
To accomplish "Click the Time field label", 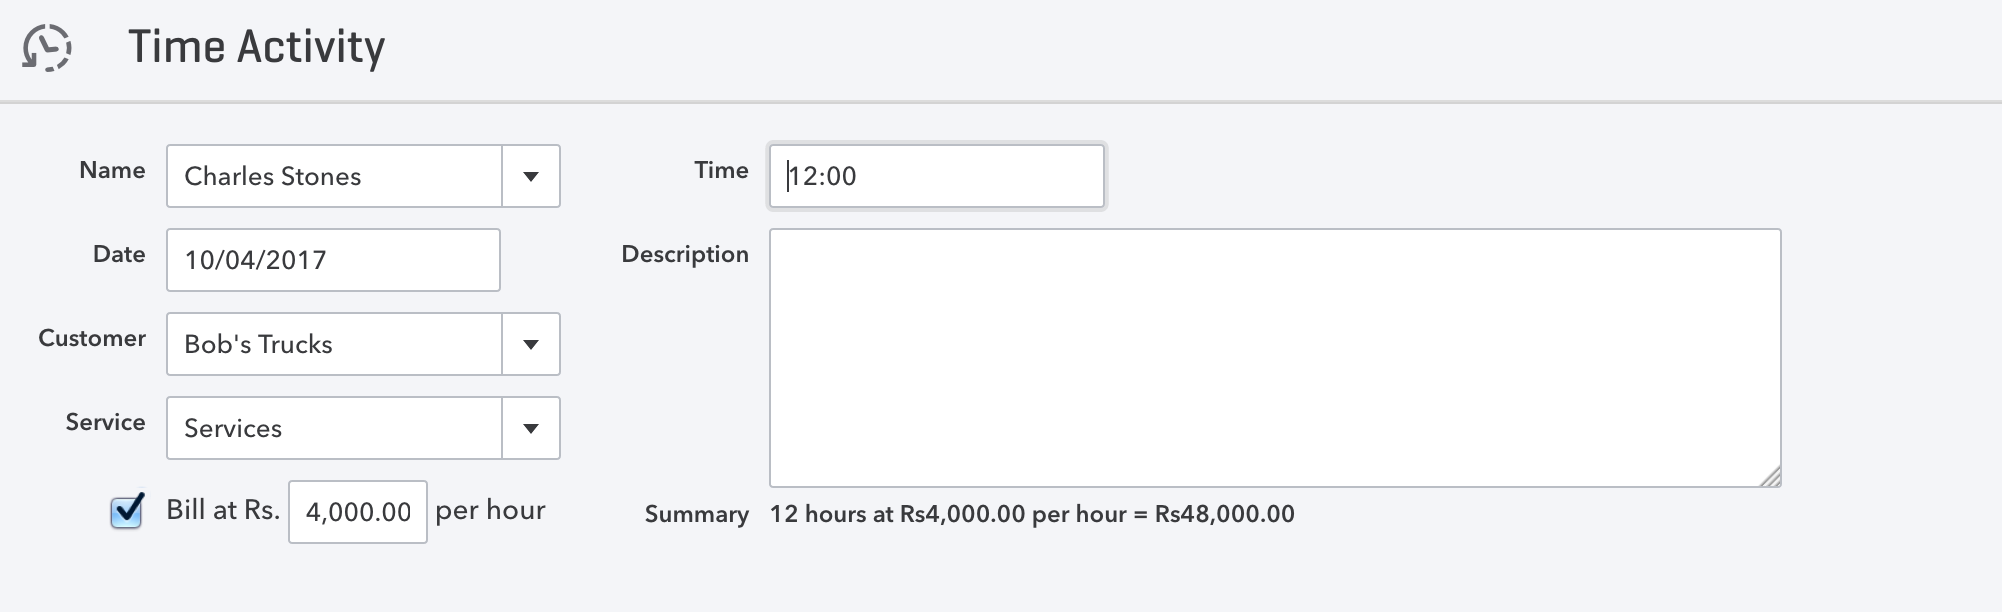I will (721, 170).
